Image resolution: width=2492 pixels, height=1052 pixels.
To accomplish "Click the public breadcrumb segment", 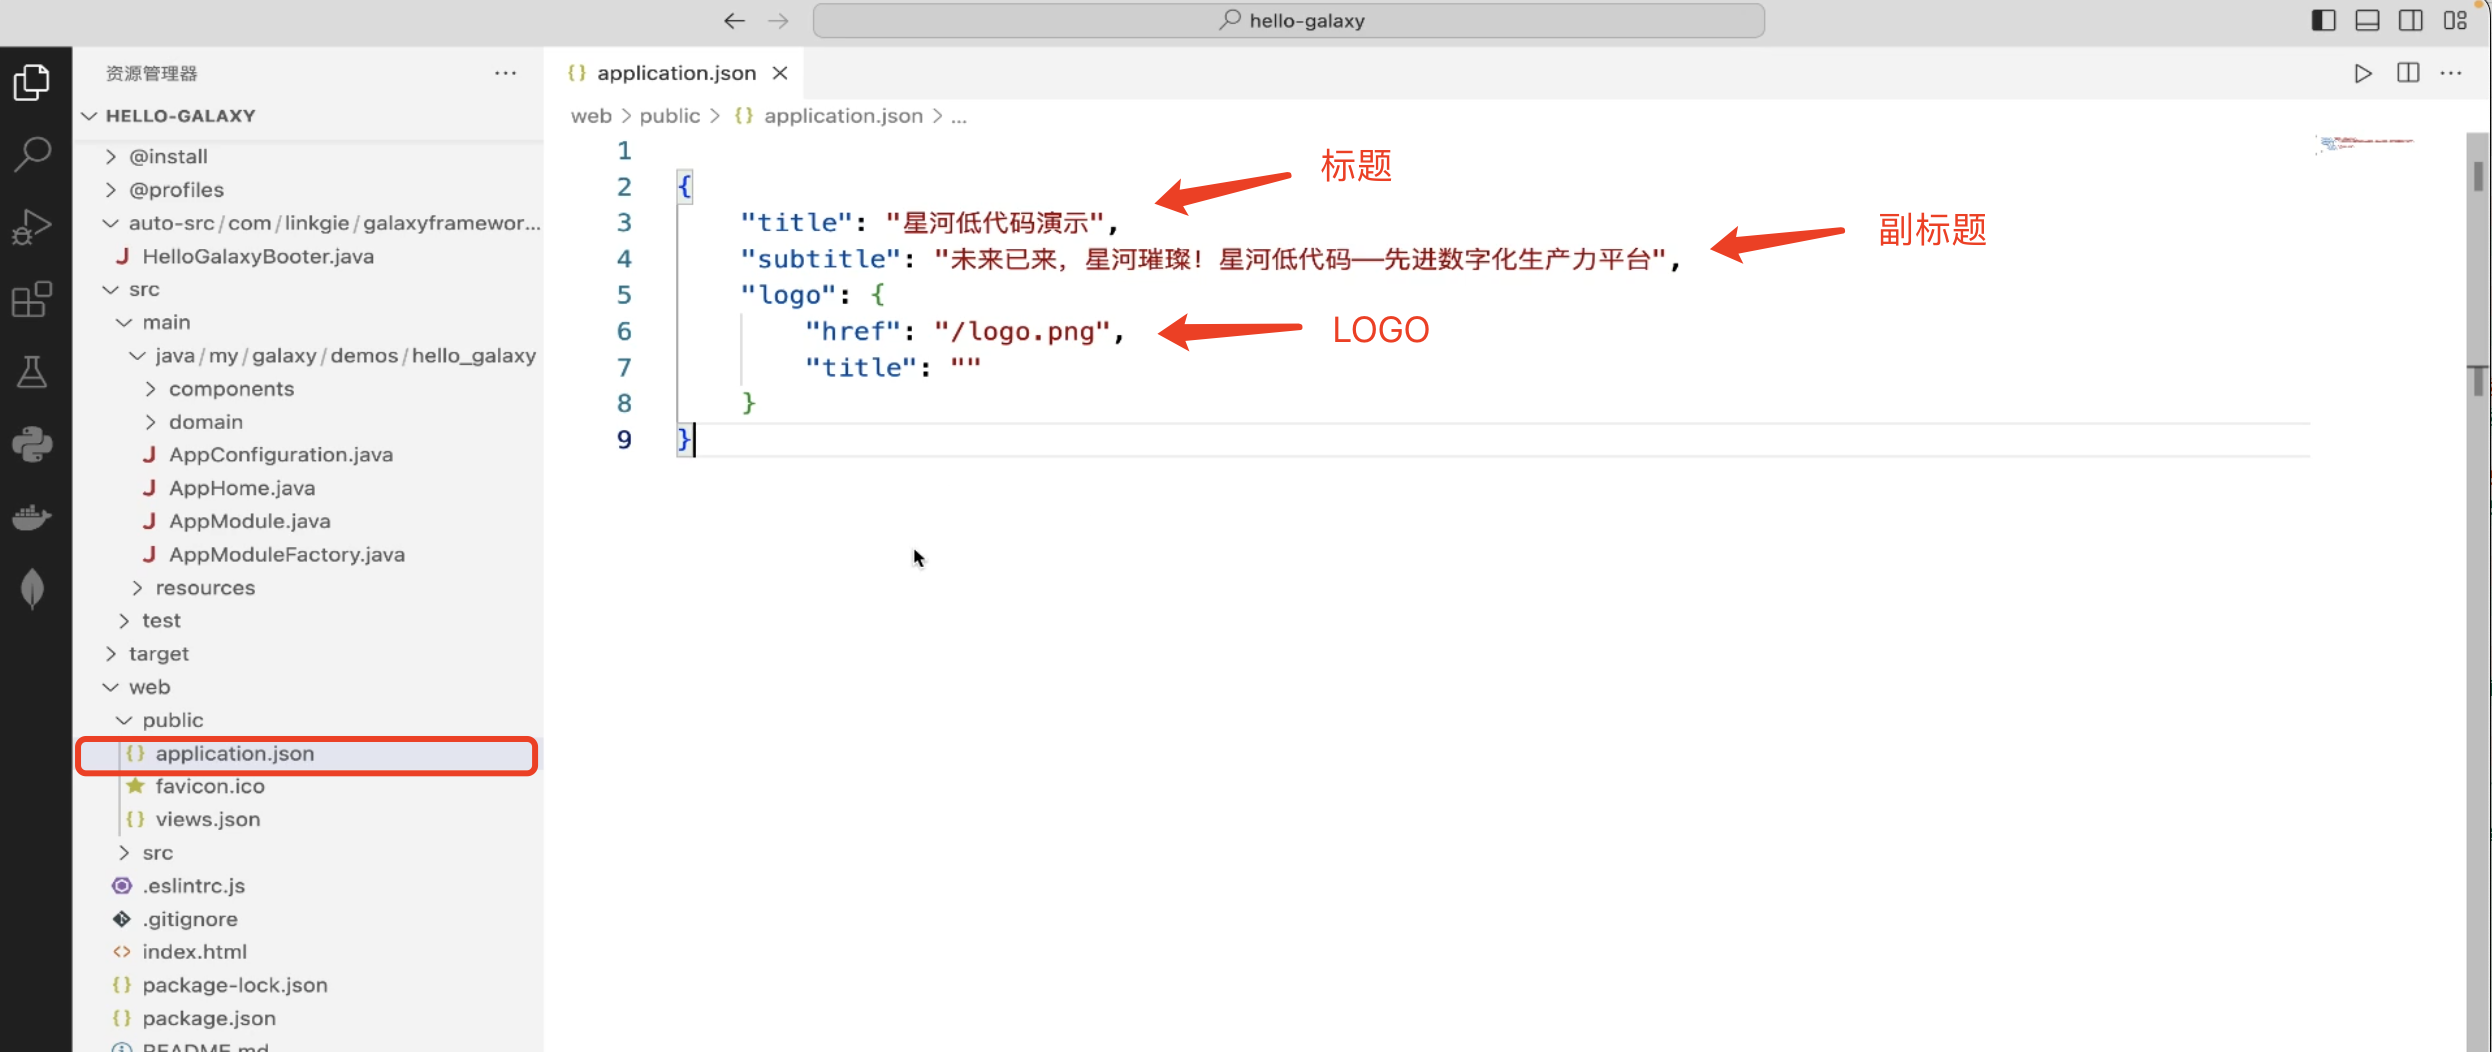I will pos(670,116).
